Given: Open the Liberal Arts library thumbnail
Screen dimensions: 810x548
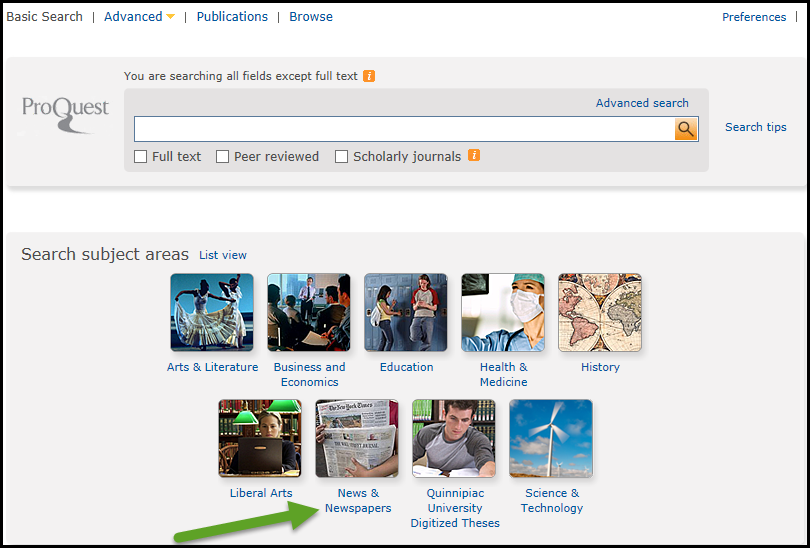Looking at the screenshot, I should click(x=260, y=439).
